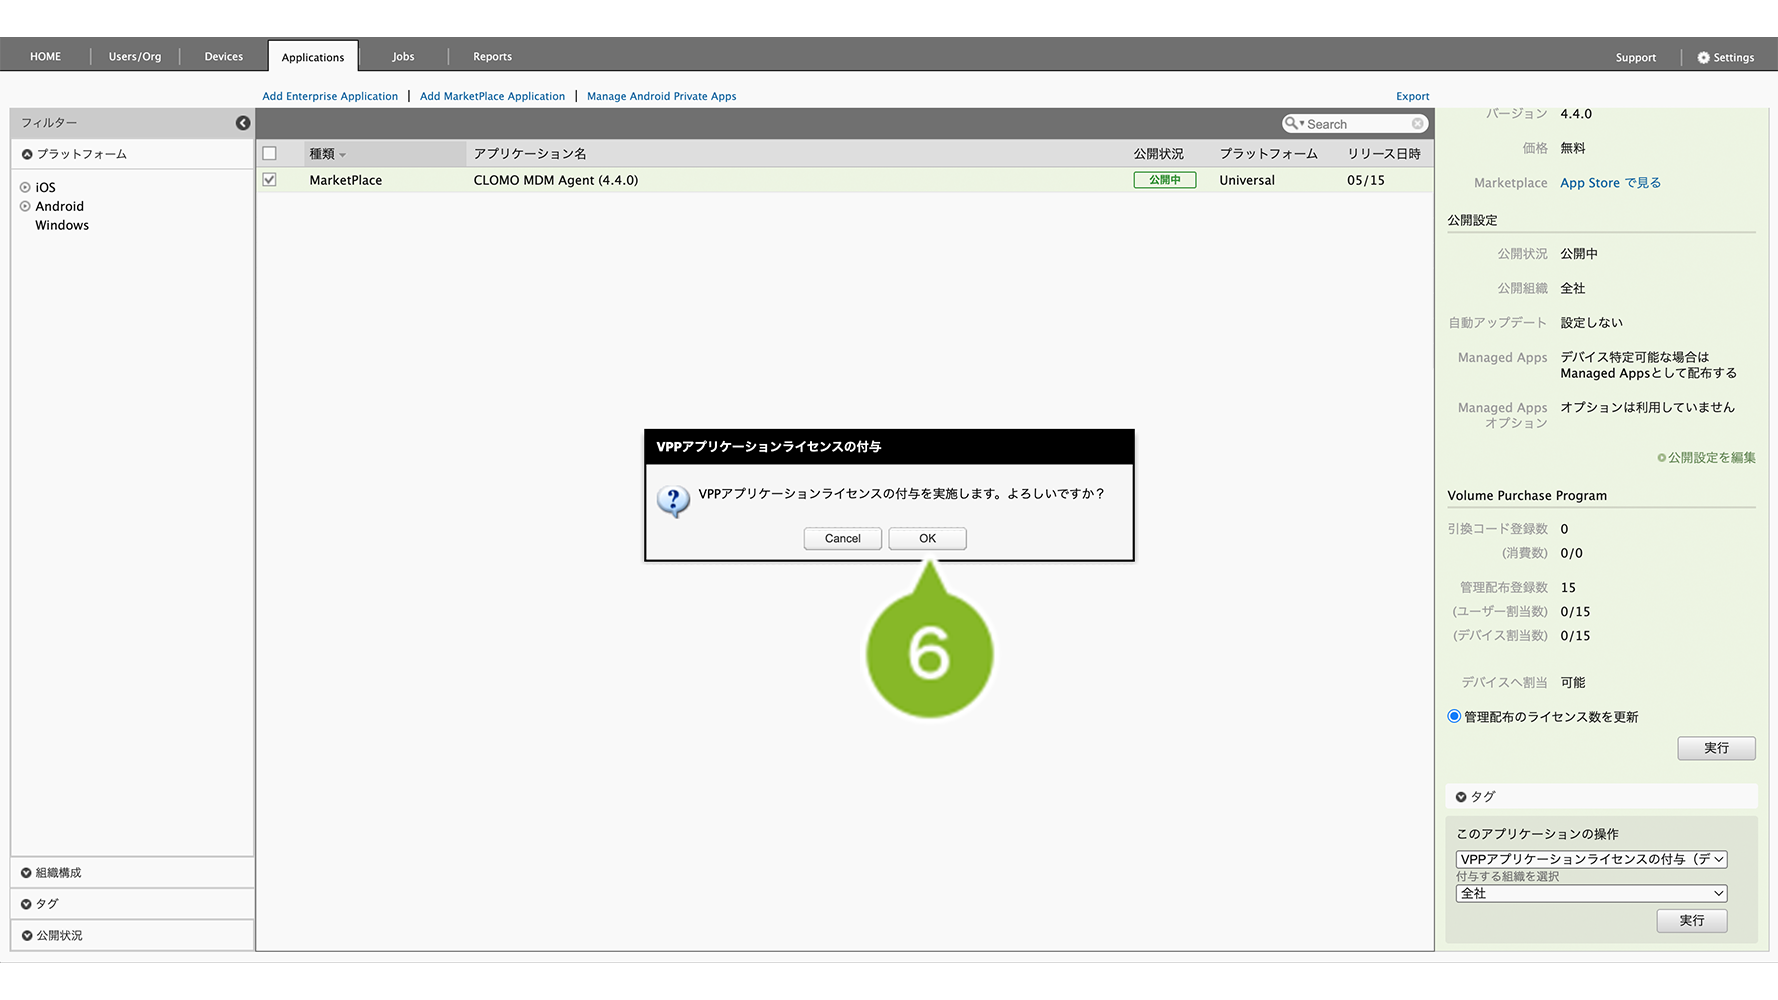
Task: Click the アプリケーション名 column header
Action: tap(530, 154)
